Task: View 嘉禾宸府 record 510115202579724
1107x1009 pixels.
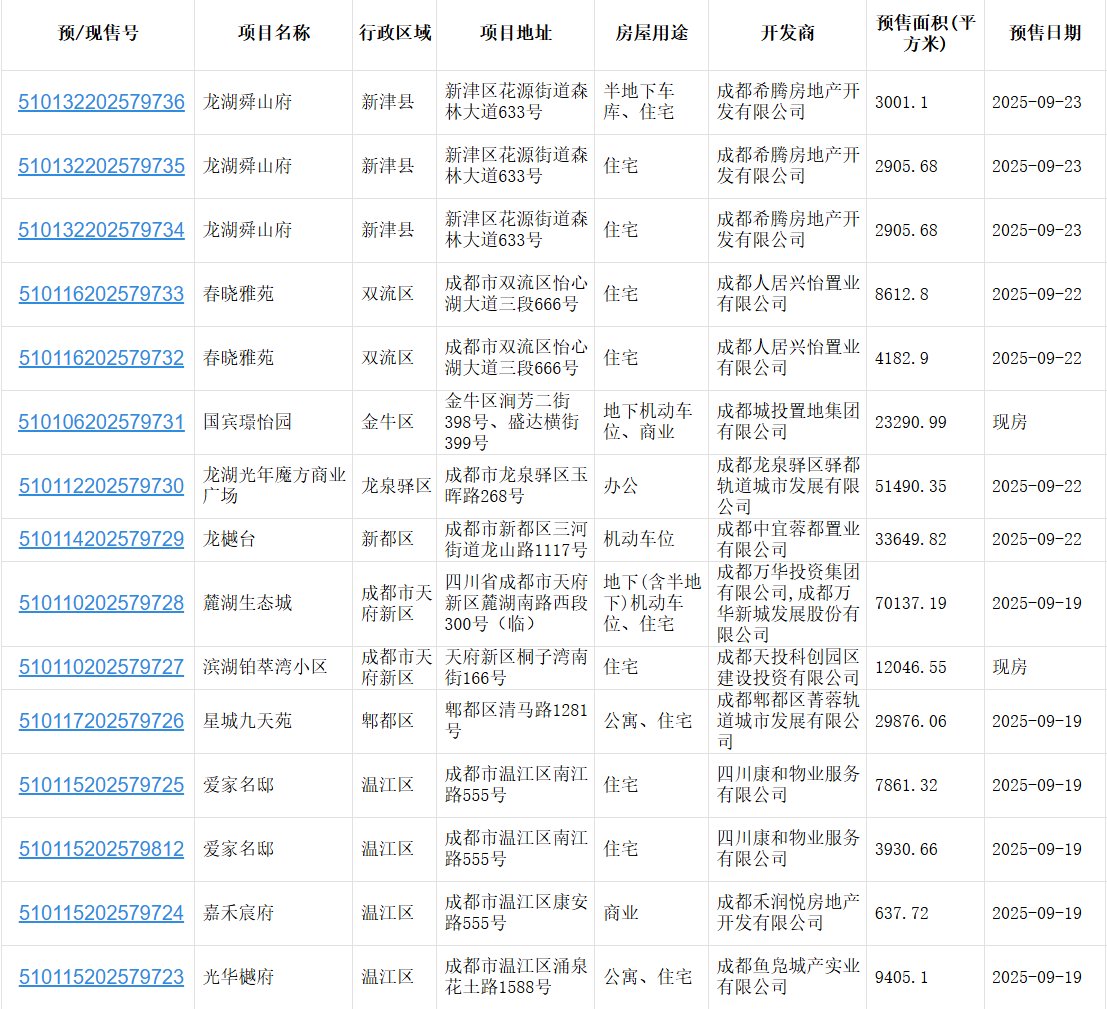Action: [x=101, y=913]
